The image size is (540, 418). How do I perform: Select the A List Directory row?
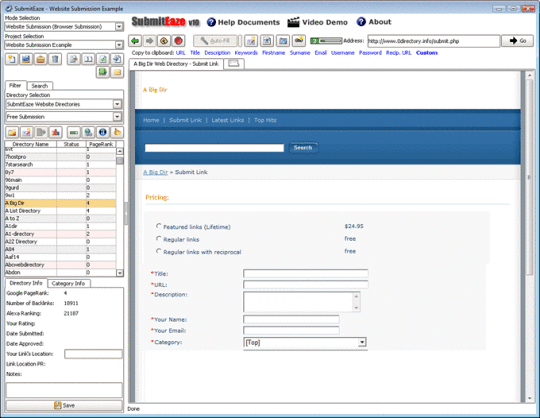pyautogui.click(x=60, y=211)
